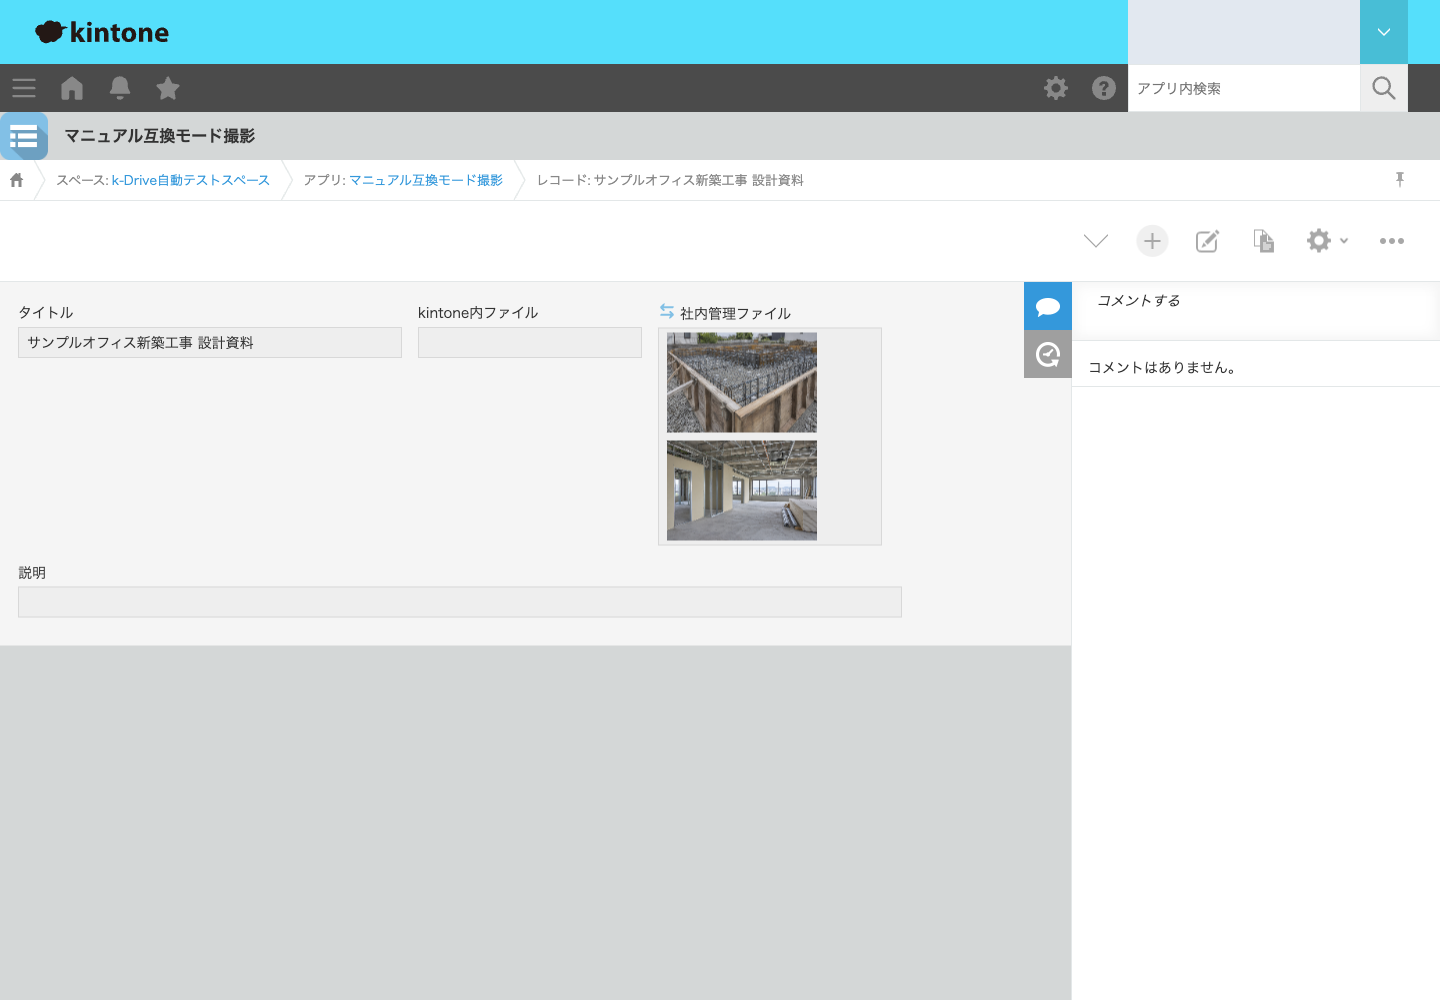1440x1000 pixels.
Task: Go to next record chevron arrow
Action: (x=1096, y=241)
